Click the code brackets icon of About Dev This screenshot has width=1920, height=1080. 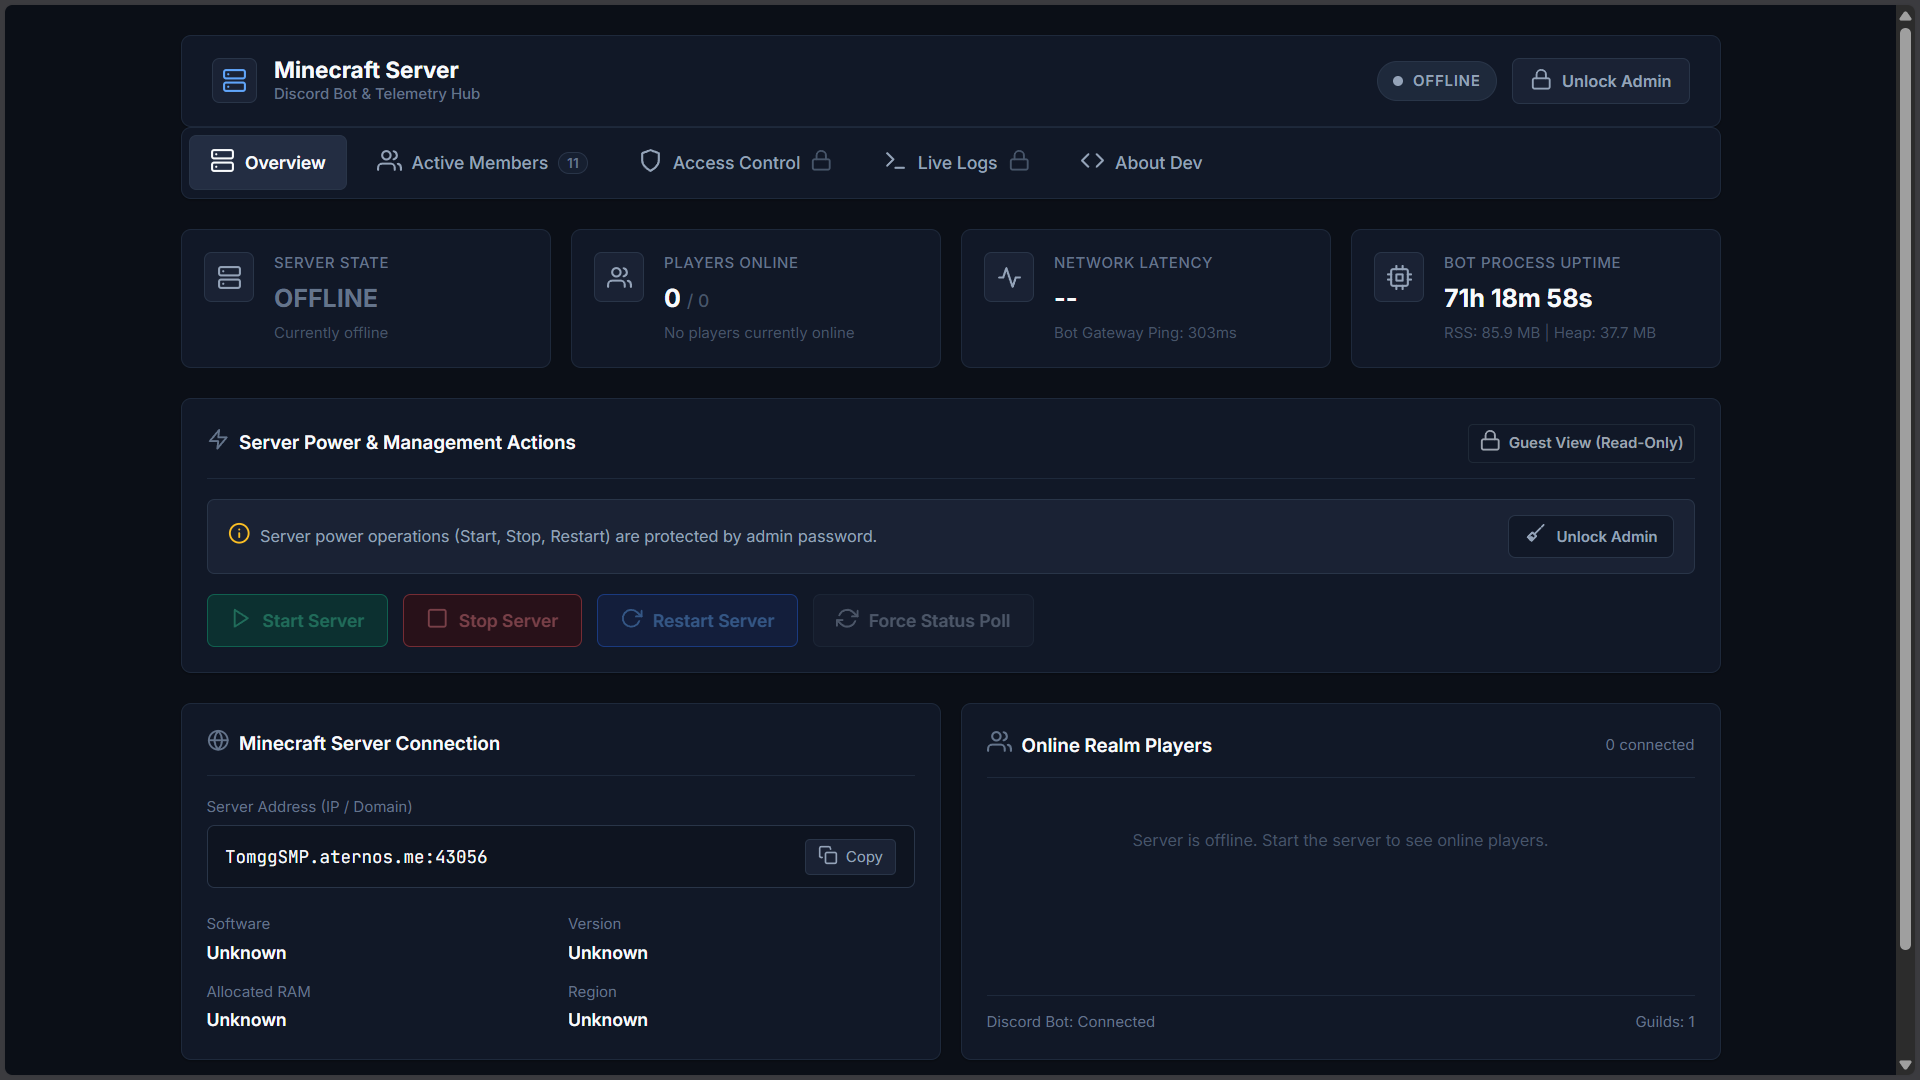tap(1092, 161)
